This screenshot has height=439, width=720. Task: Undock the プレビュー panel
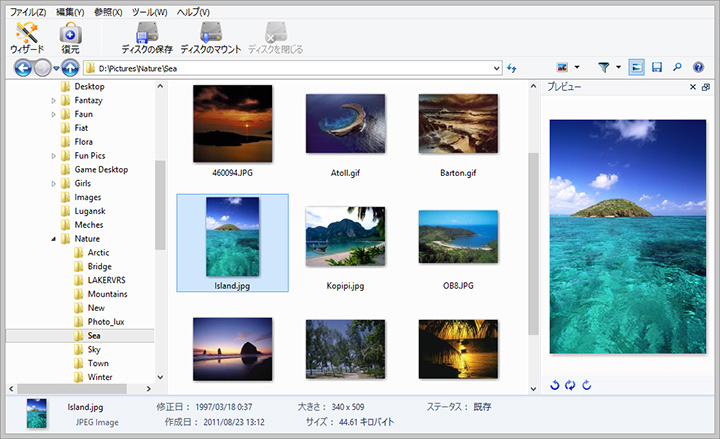(706, 87)
